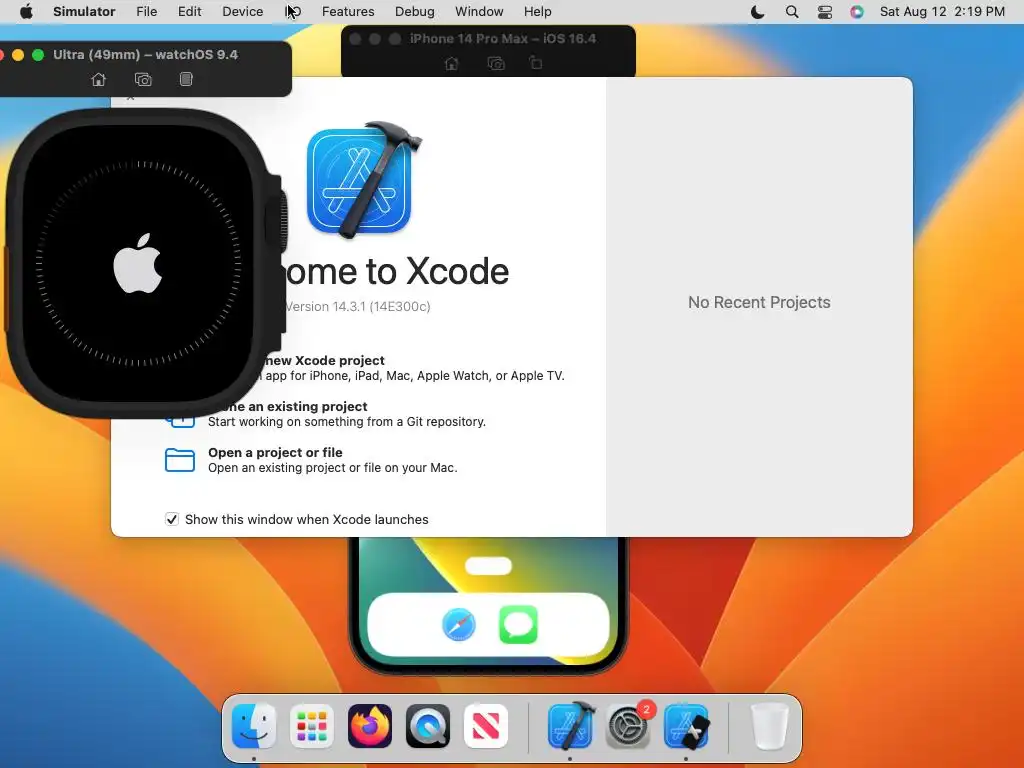Open the Window menu
Screen dimensions: 1024x768
pos(479,12)
